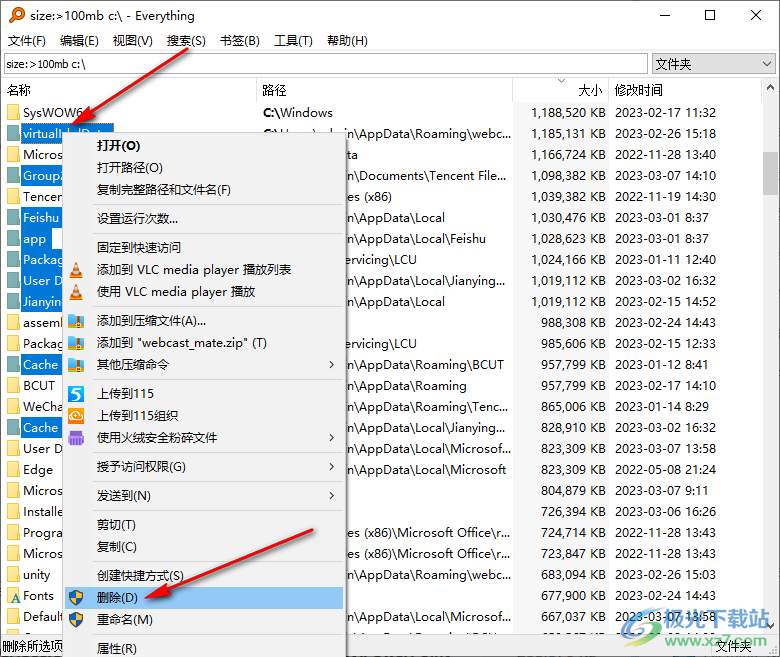Viewport: 780px width, 657px height.
Task: Click the scrollbar up arrow
Action: [771, 88]
